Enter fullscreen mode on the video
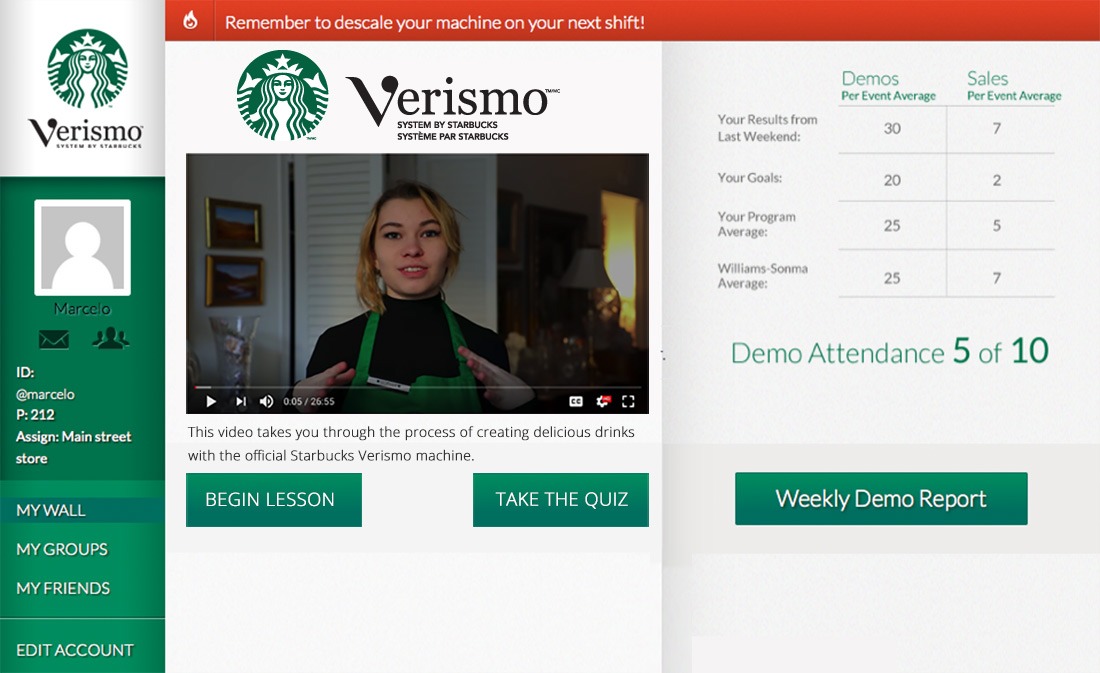 click(629, 401)
